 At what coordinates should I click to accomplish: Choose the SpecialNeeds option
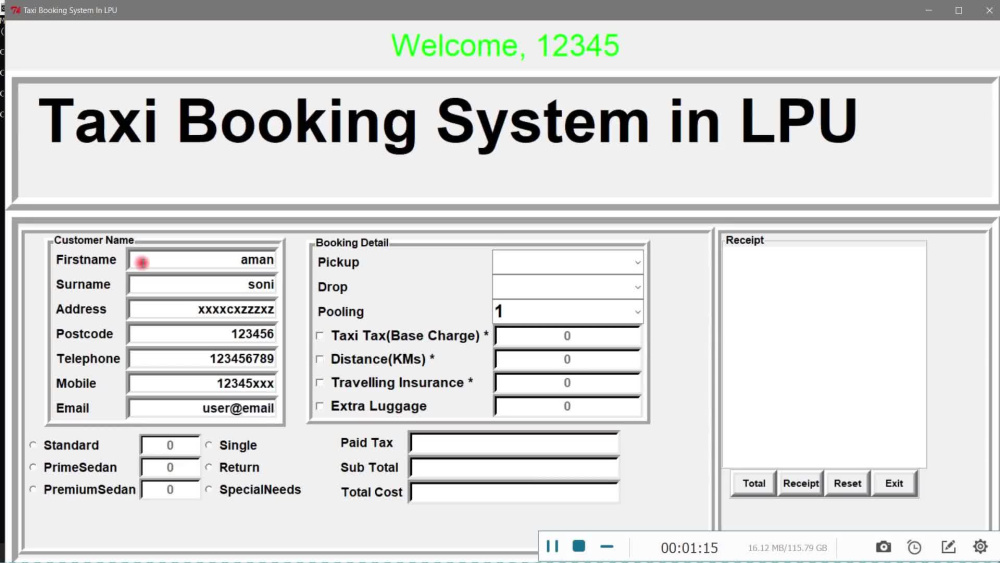click(x=209, y=490)
